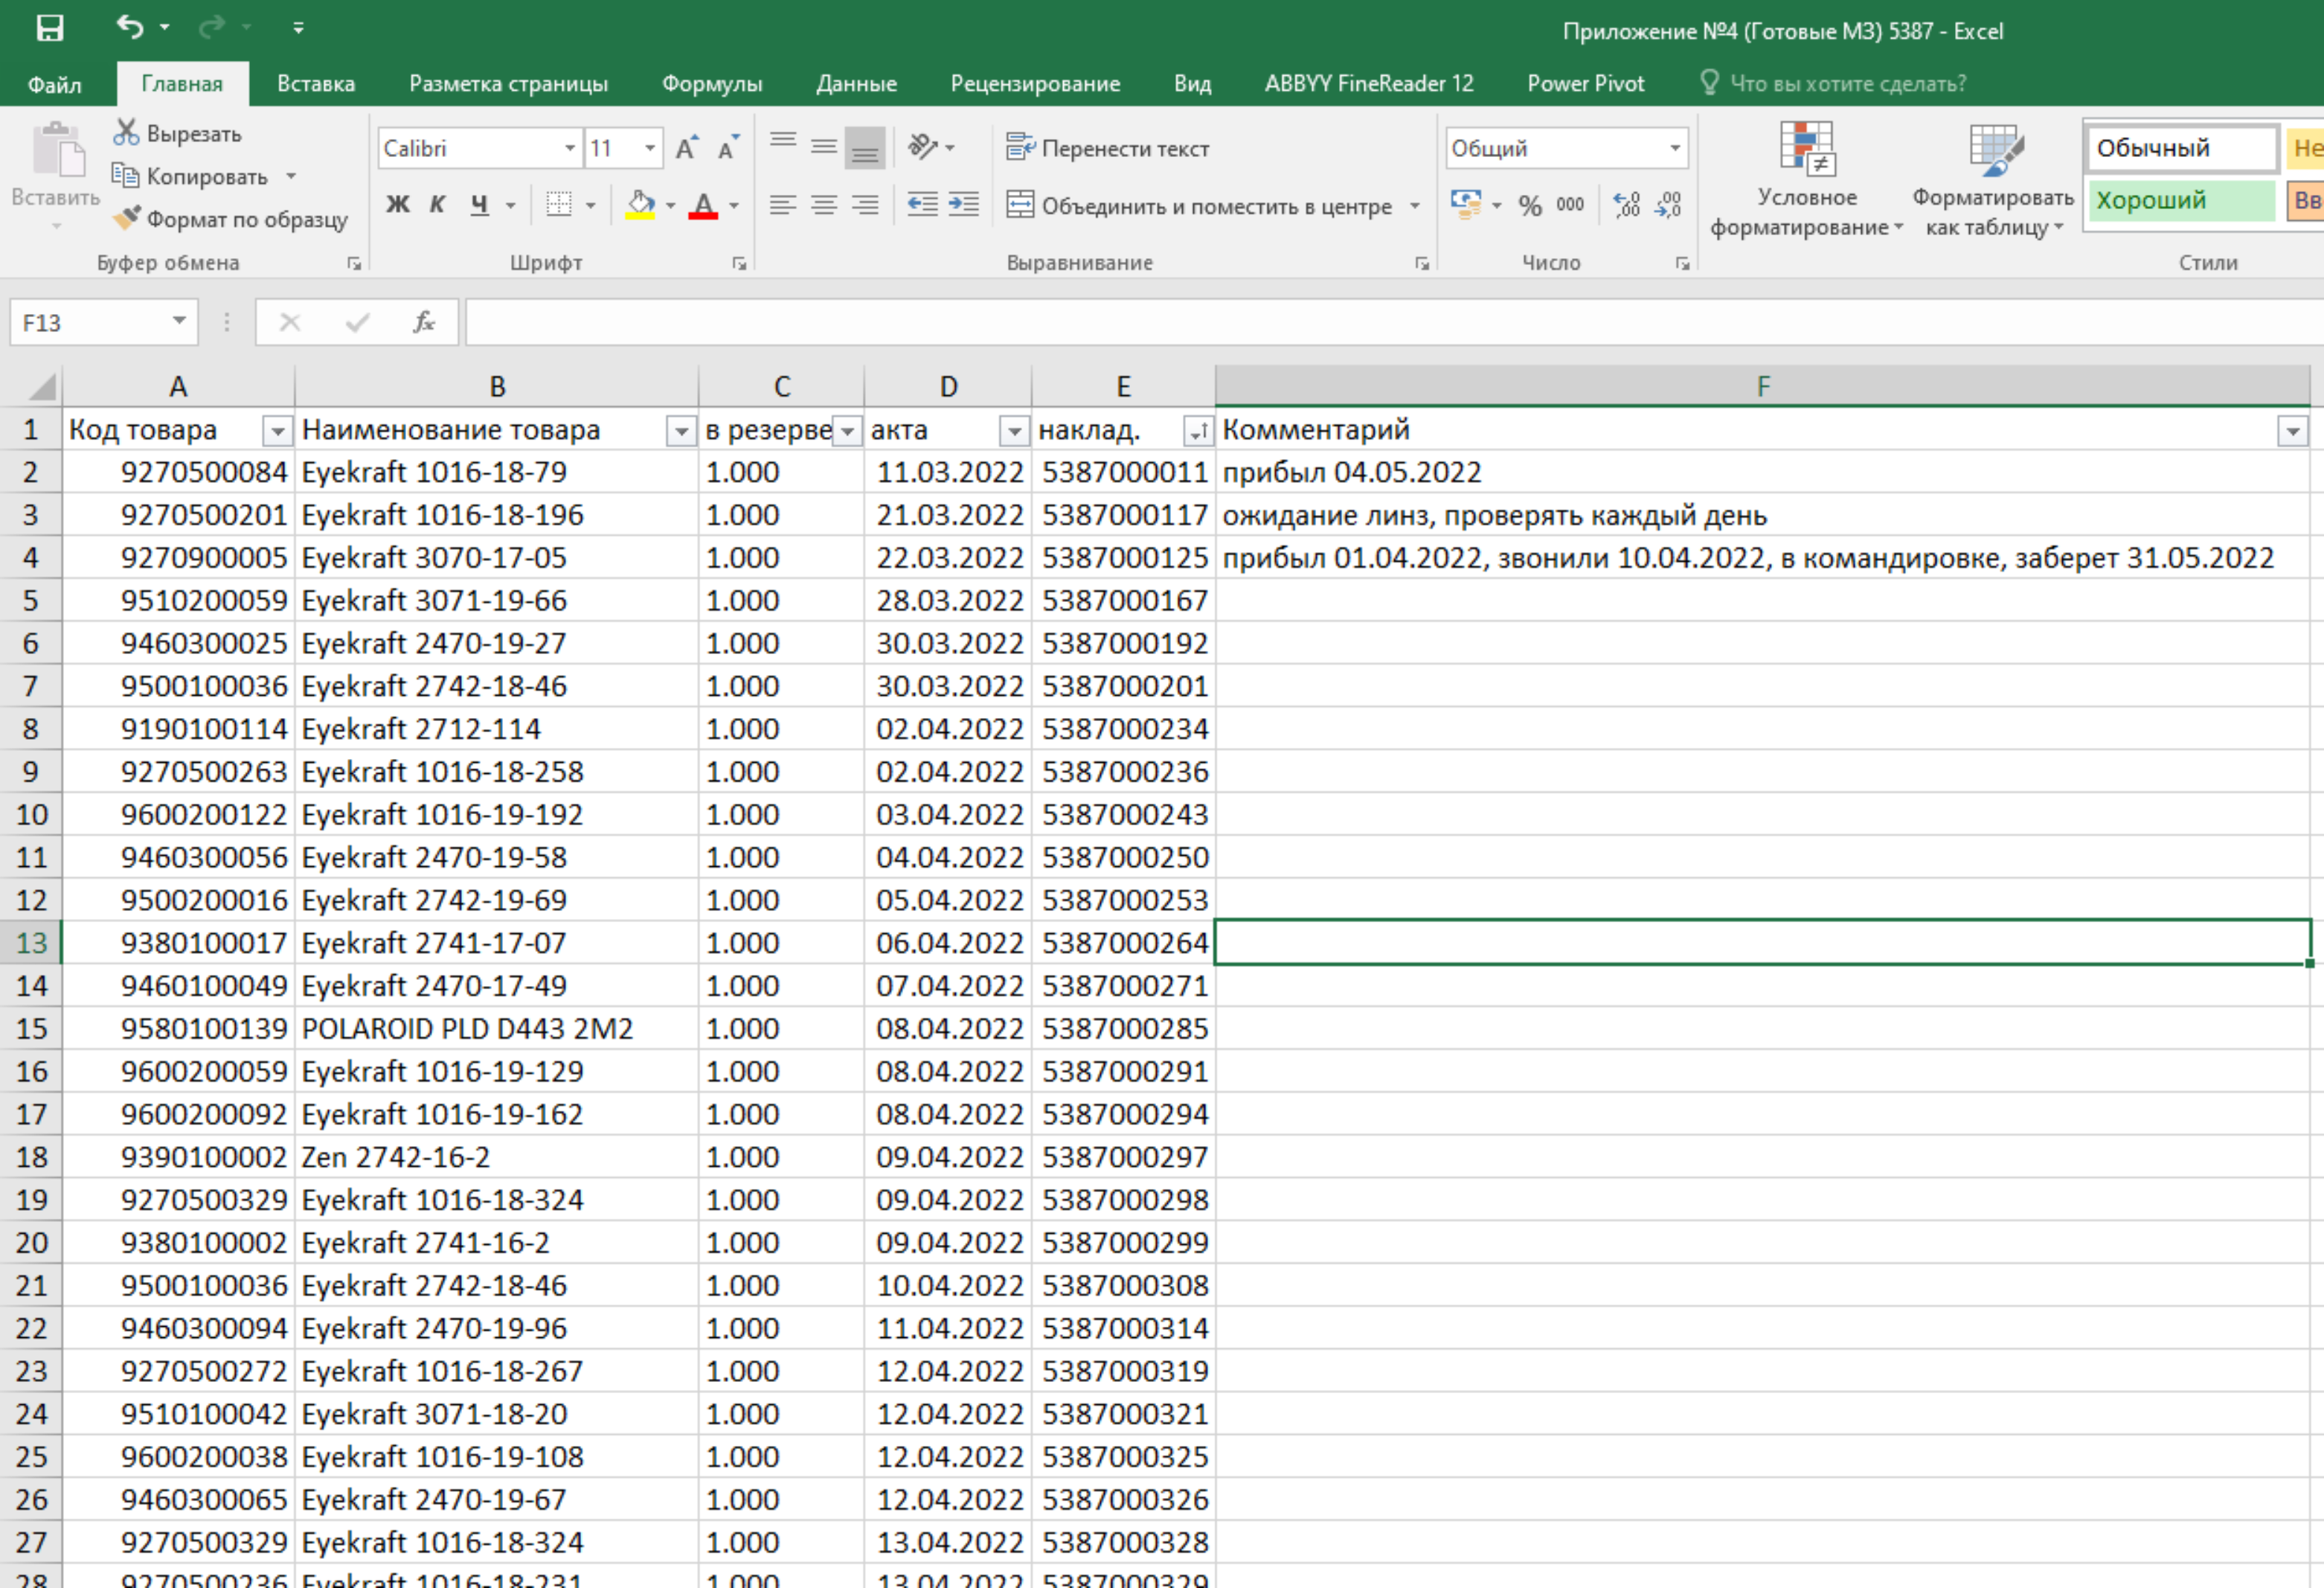Expand the Копировать dropdown arrow
Image resolution: width=2324 pixels, height=1588 pixels.
[291, 176]
